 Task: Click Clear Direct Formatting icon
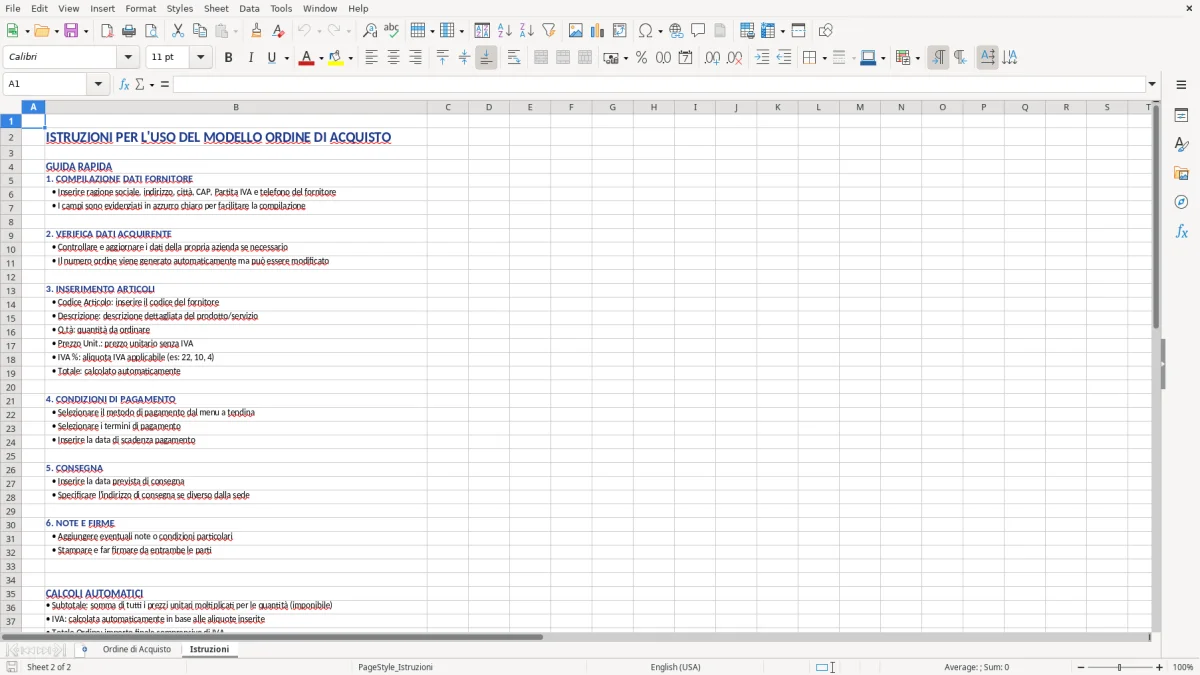[278, 31]
